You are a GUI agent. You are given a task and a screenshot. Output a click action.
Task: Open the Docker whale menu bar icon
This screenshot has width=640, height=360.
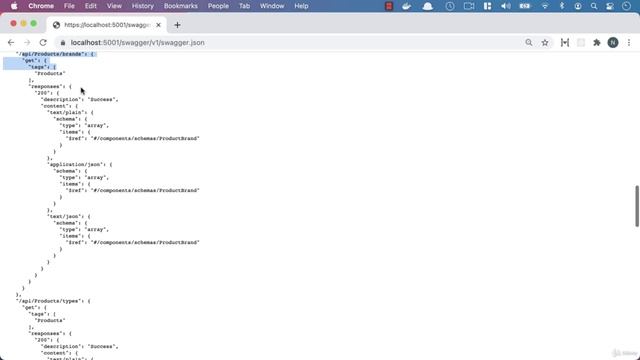pos(406,6)
